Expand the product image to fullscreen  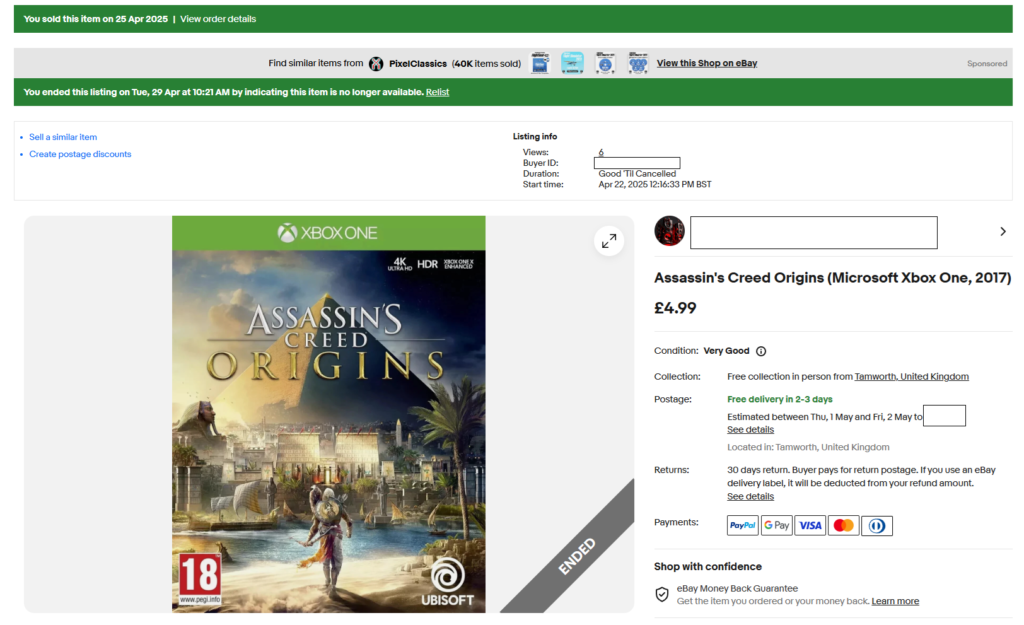609,241
